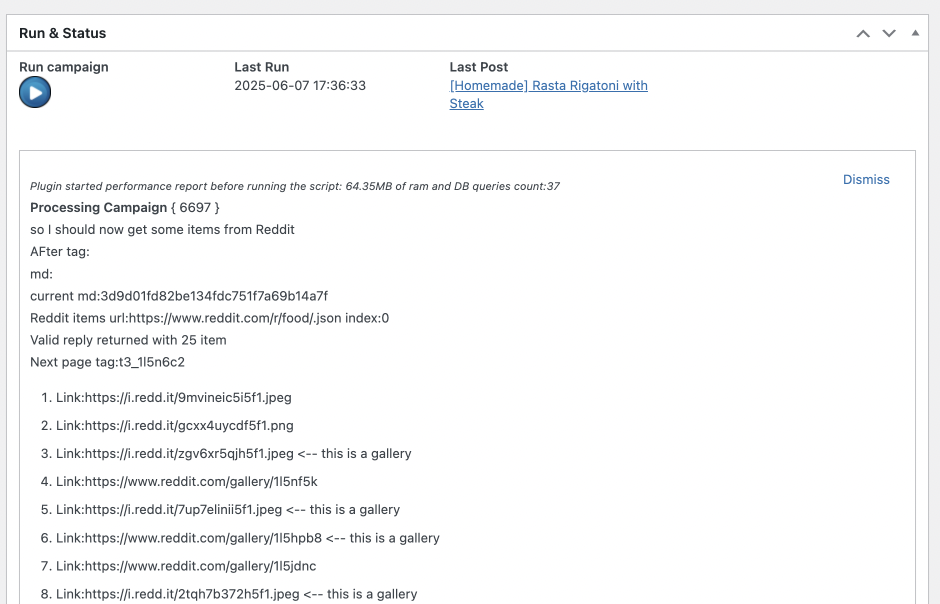Select the 9mvineic5i5f1.jpeg link entry
The width and height of the screenshot is (940, 604).
174,397
